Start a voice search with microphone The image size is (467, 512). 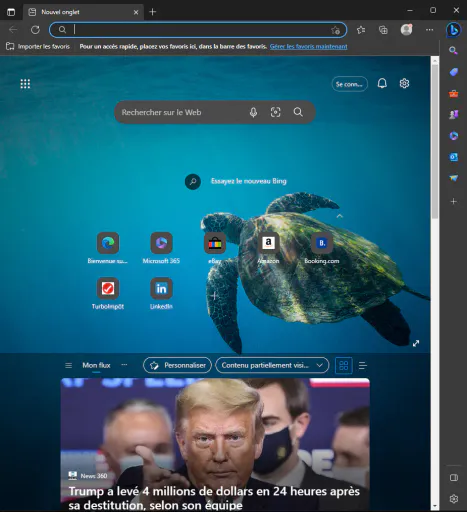pos(253,112)
